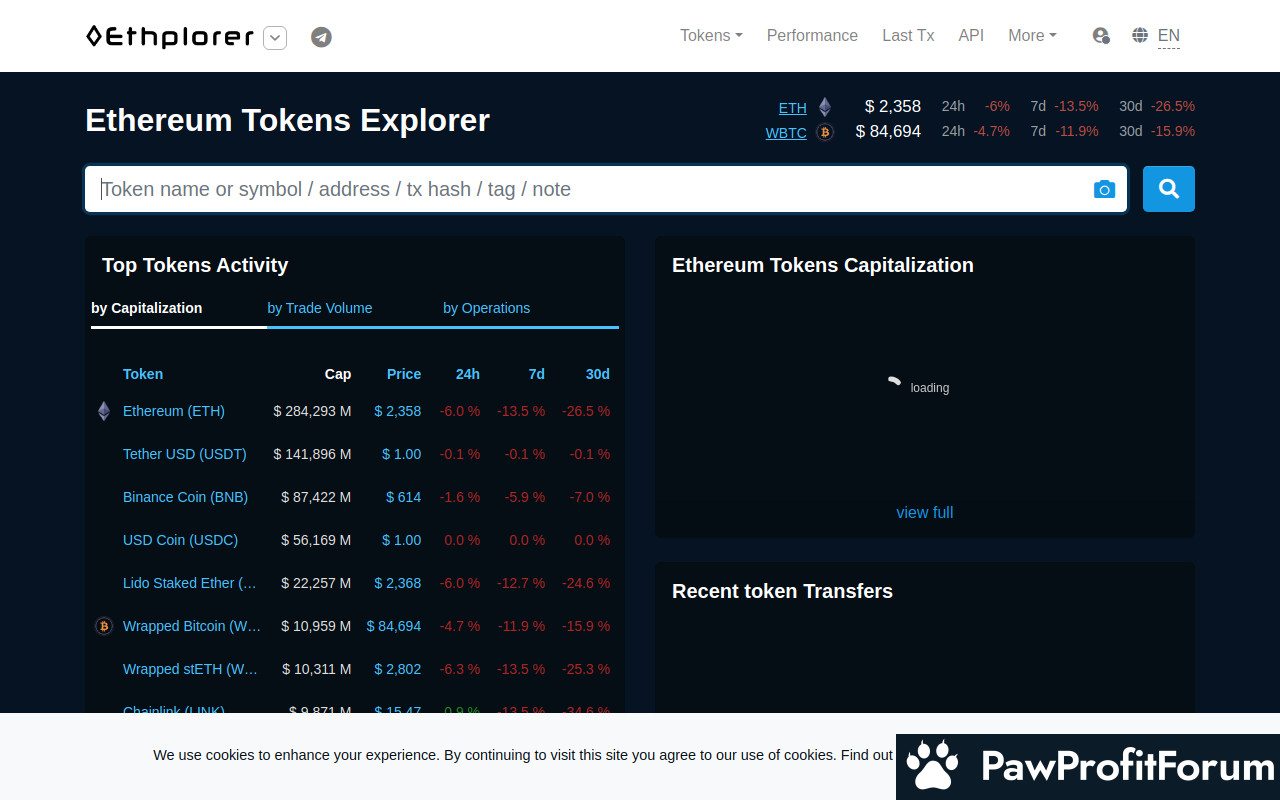Click the 7d column header
Viewport: 1280px width, 800px height.
coord(537,374)
